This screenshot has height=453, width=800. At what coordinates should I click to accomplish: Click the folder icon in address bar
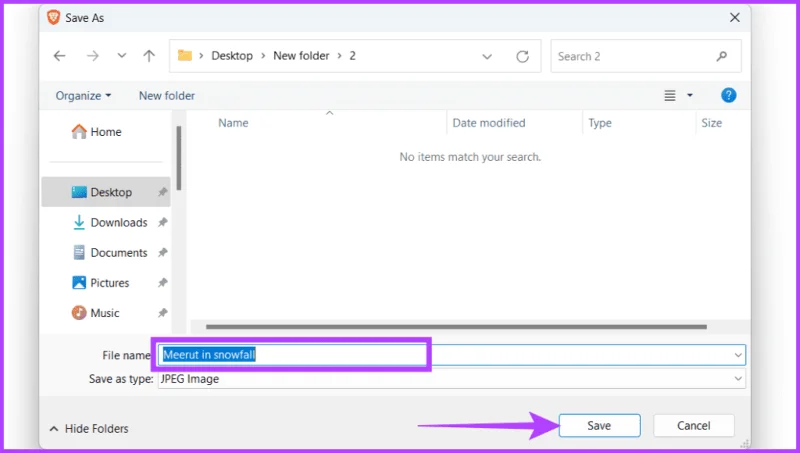(185, 55)
